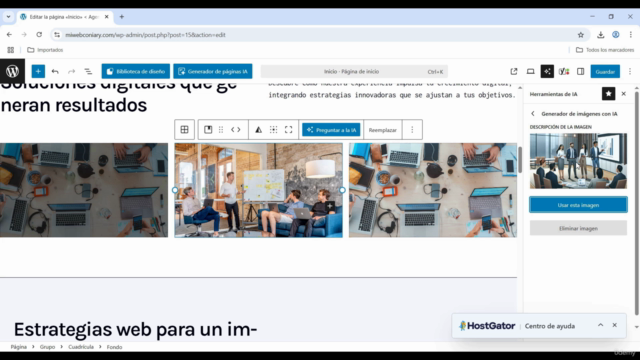640x360 pixels.
Task: Select the left laptops cover image
Action: click(x=84, y=190)
